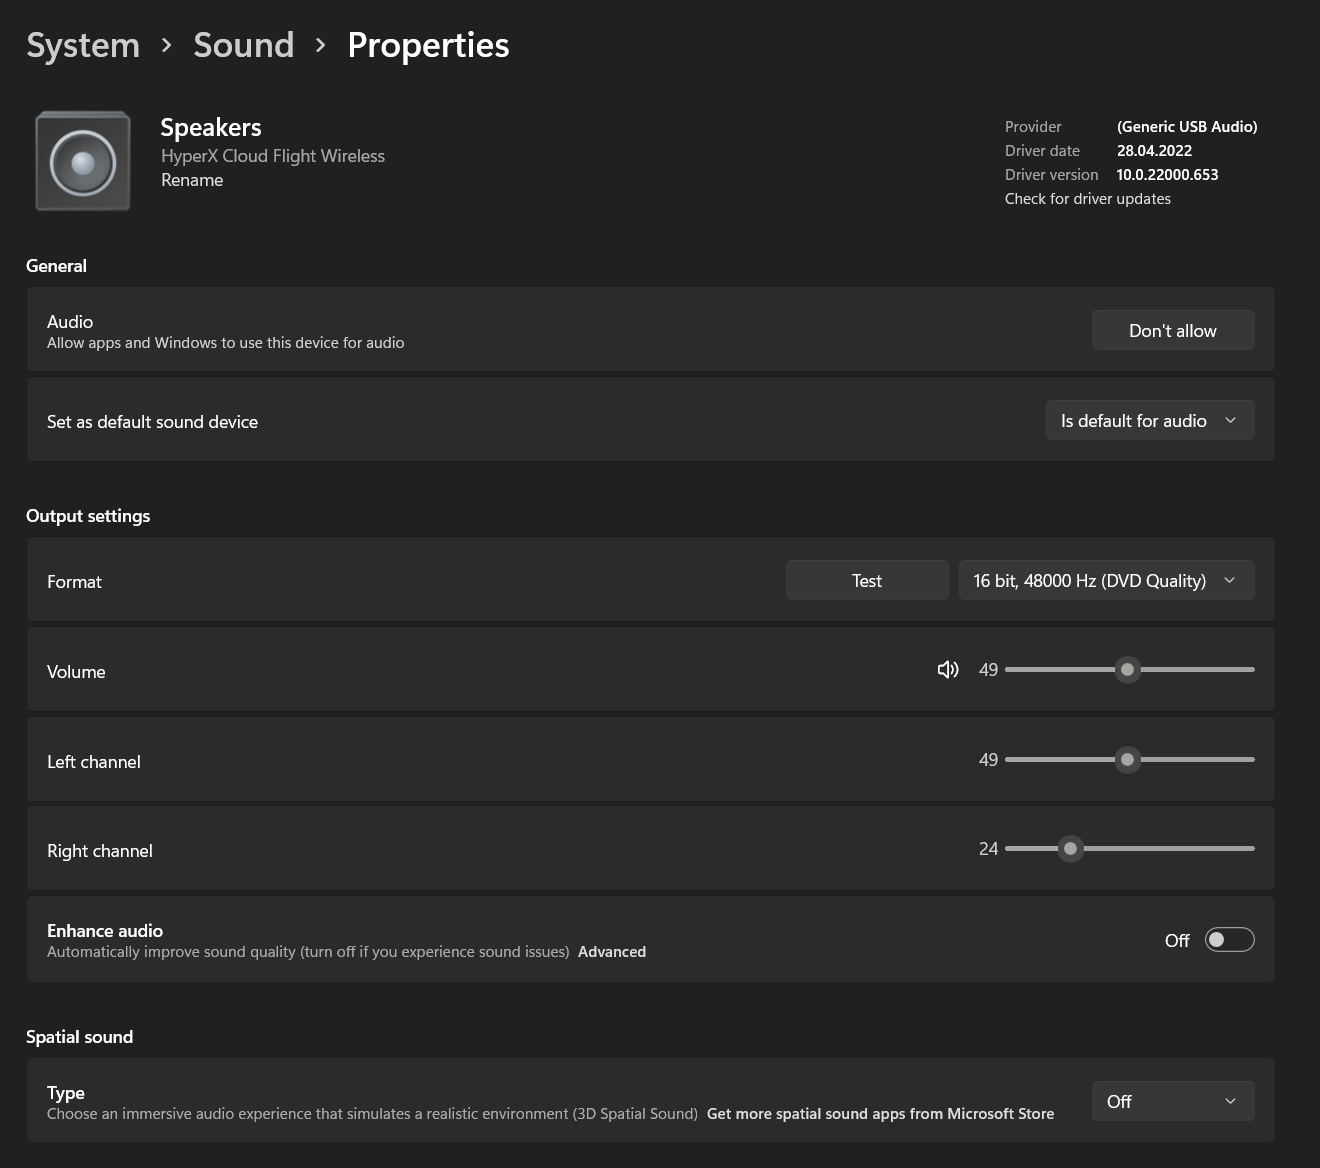
Task: Open Advanced enhance audio settings
Action: pos(611,952)
